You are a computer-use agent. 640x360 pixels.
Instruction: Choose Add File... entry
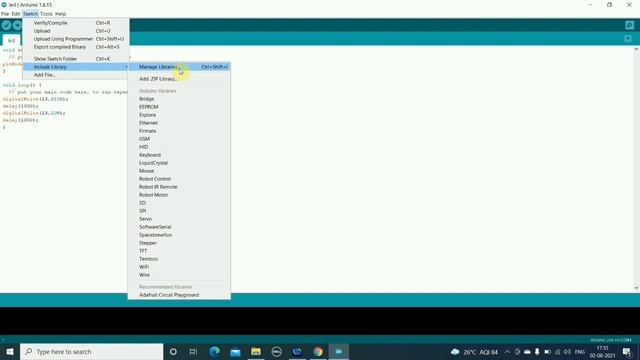click(x=76, y=75)
